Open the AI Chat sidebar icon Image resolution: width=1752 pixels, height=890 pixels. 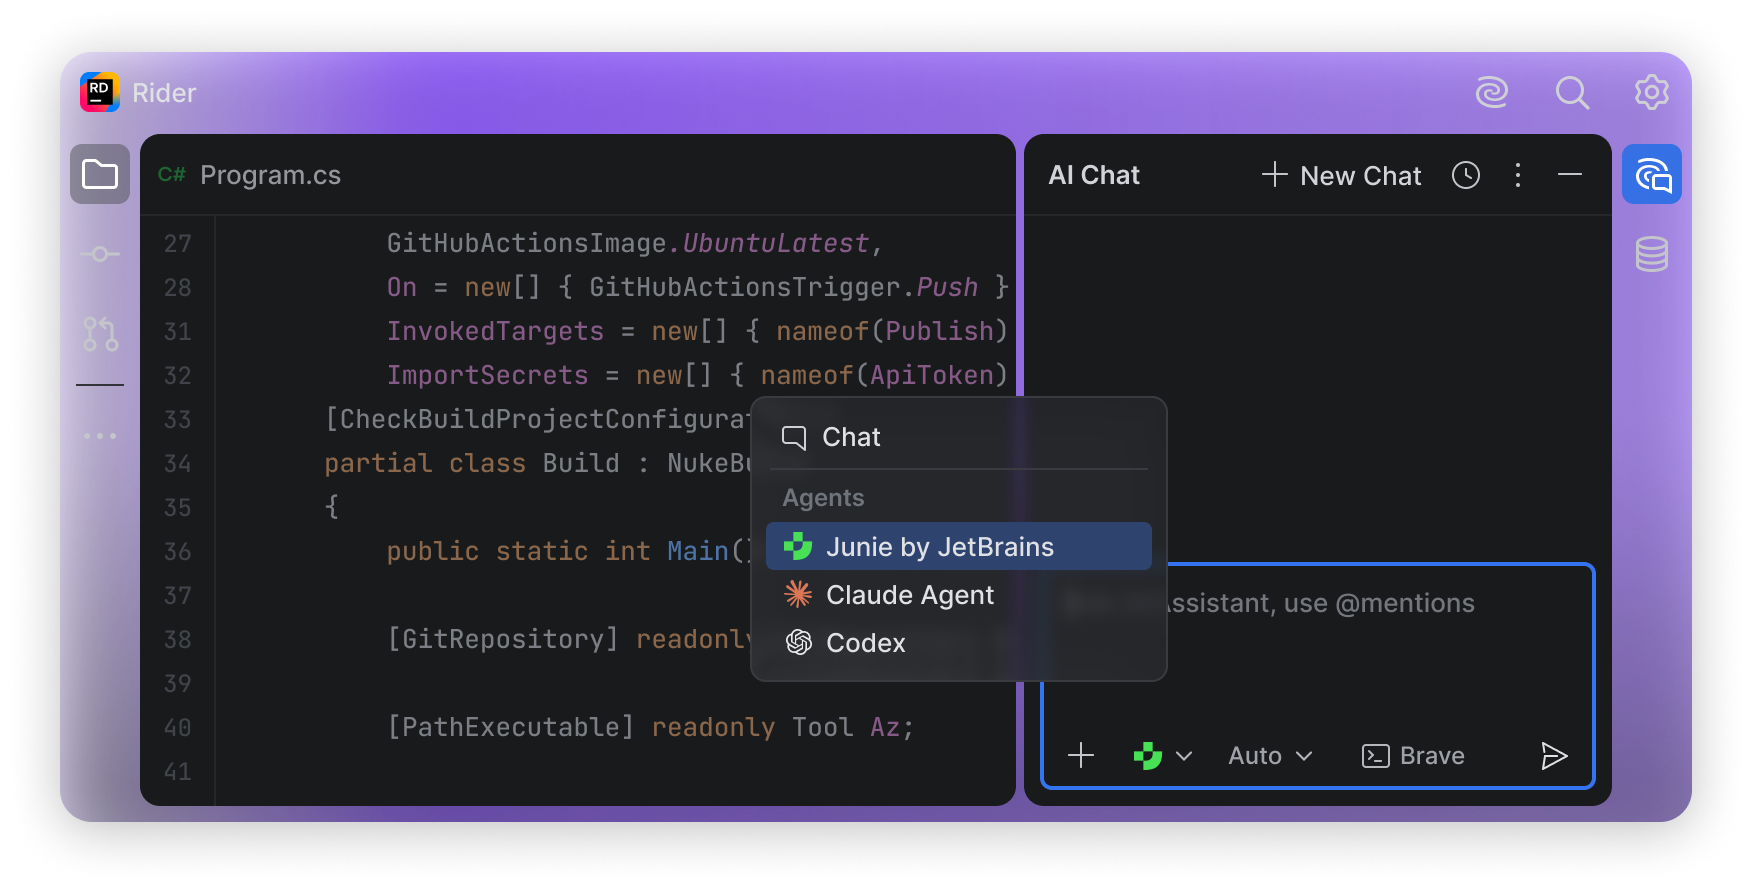point(1652,175)
